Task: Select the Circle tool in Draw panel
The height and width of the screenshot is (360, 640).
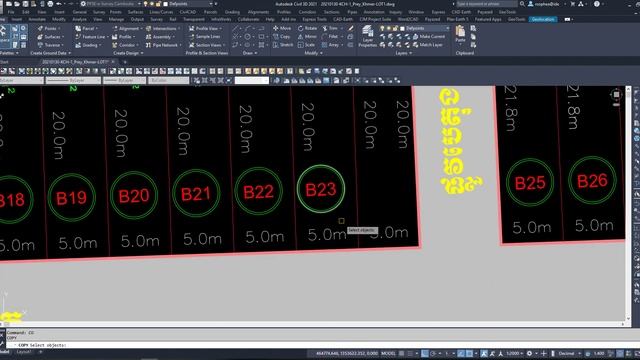Action: 248,36
